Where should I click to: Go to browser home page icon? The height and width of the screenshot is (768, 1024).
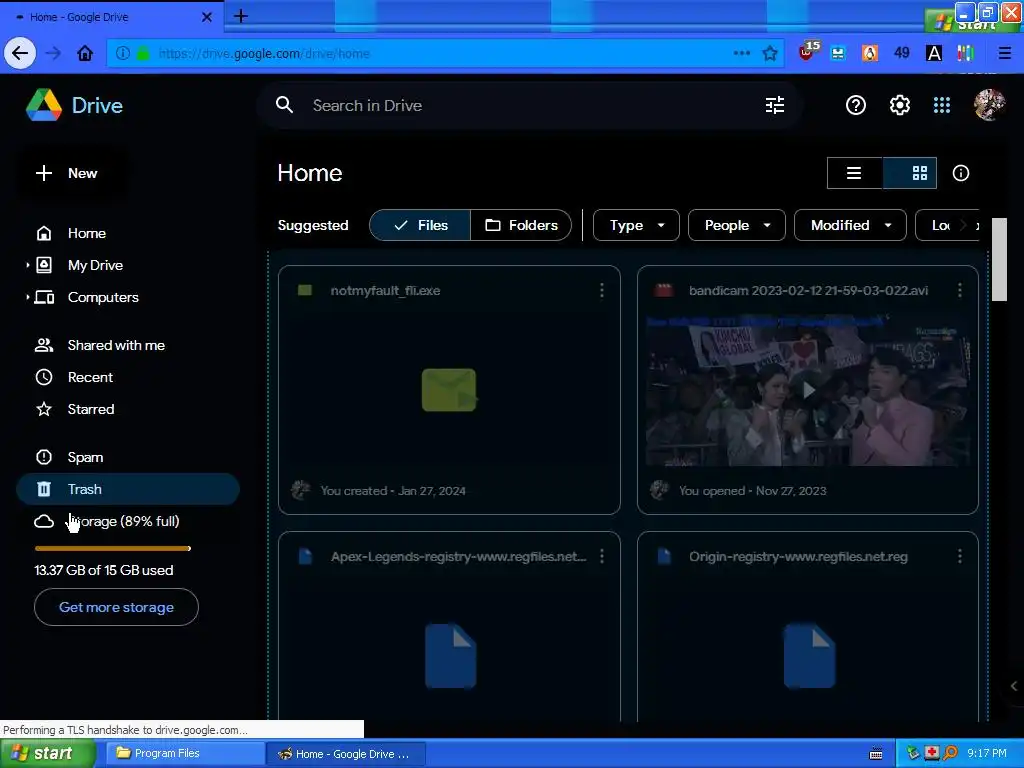(85, 53)
